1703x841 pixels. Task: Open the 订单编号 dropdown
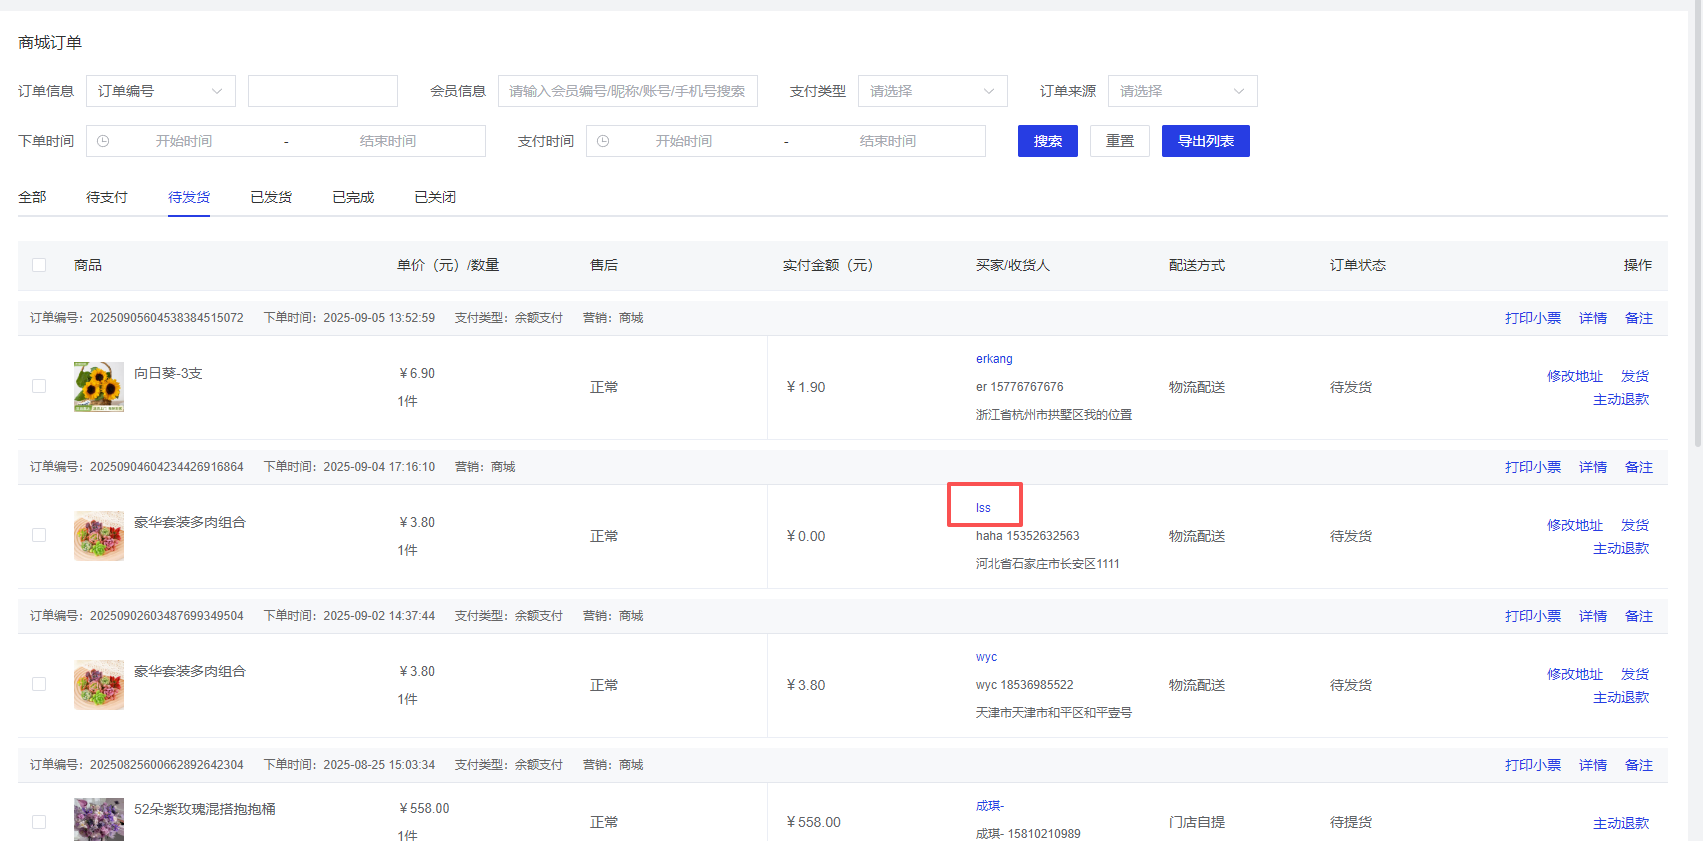coord(161,91)
